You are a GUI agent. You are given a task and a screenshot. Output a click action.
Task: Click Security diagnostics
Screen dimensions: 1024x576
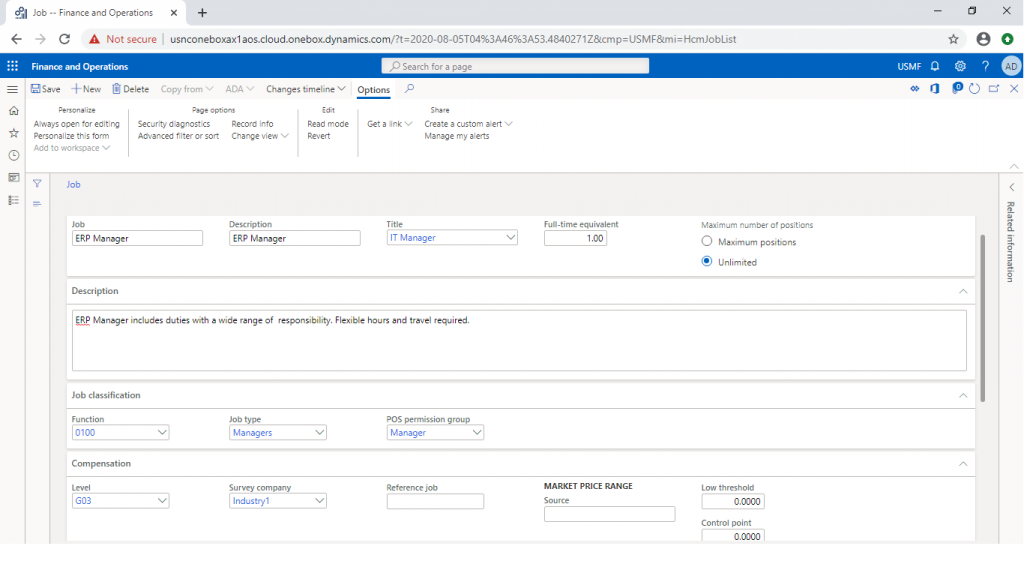coord(174,123)
